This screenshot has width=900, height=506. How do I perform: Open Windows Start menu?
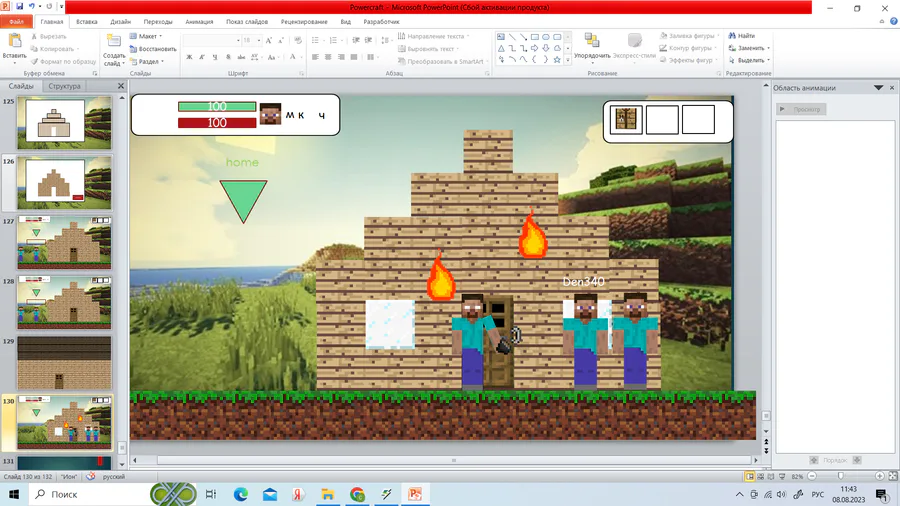[14, 494]
